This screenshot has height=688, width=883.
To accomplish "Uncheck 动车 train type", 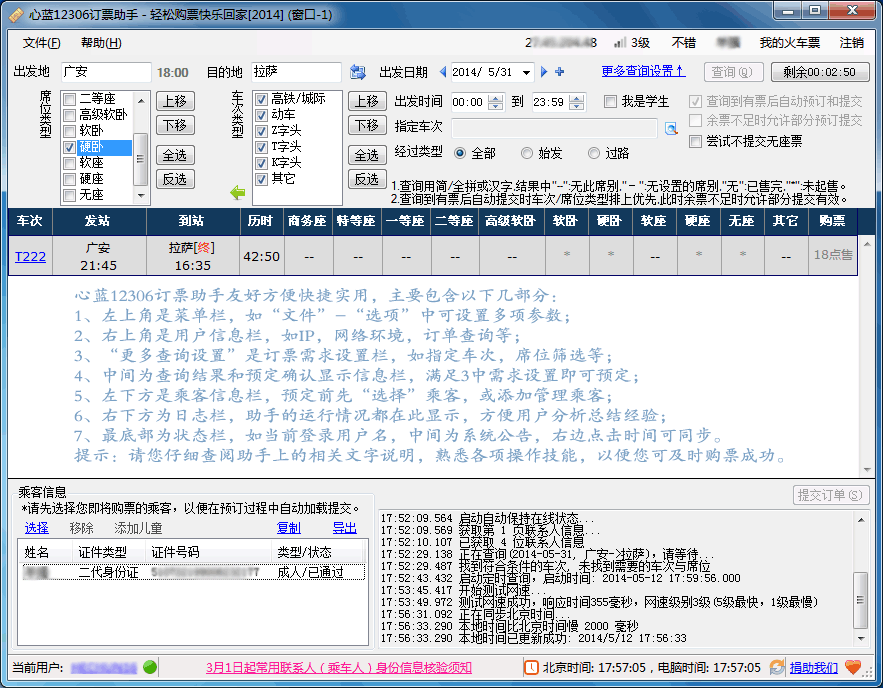I will [261, 115].
